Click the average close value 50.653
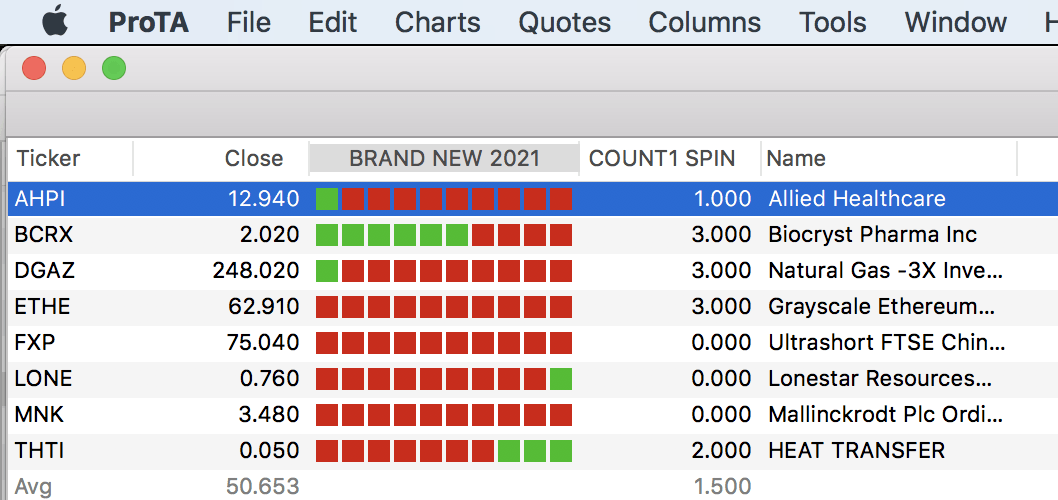The image size is (1058, 500). (x=262, y=486)
